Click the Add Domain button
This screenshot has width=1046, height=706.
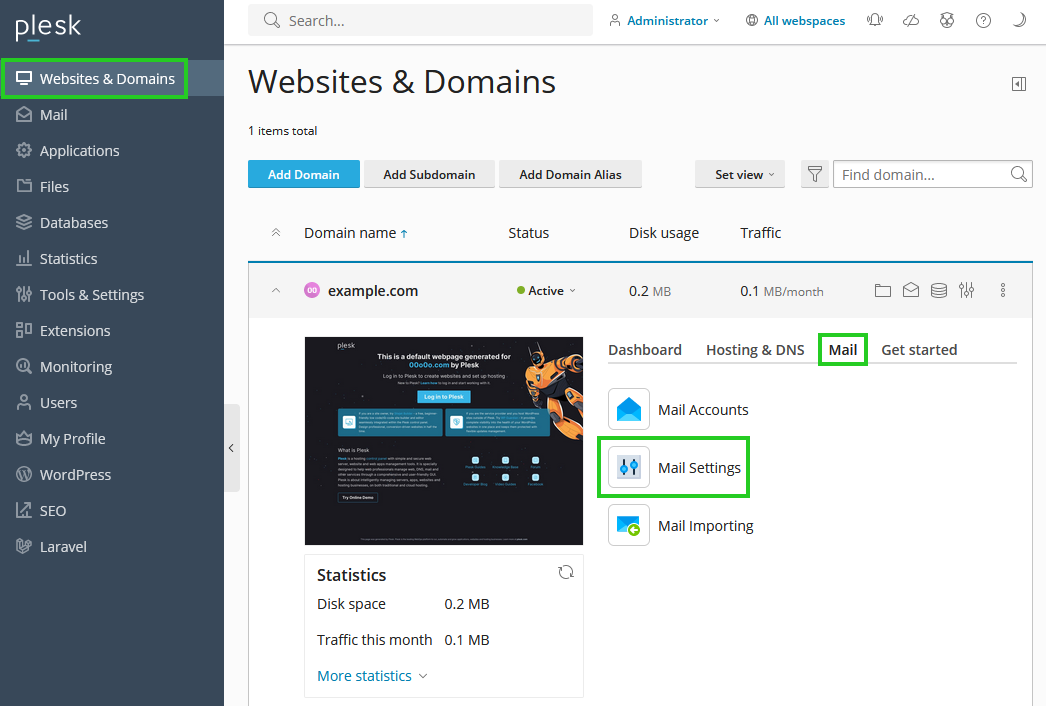coord(303,174)
